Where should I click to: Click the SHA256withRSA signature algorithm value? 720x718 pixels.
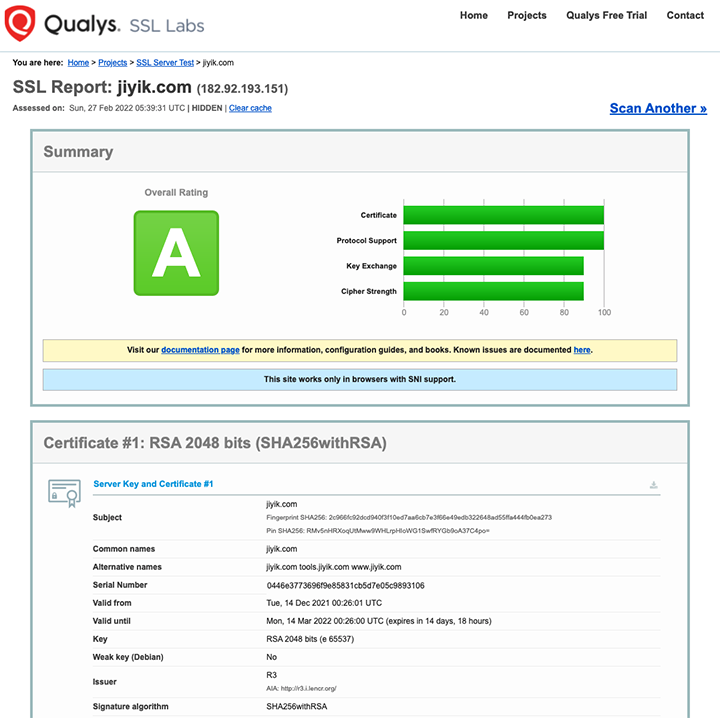pos(297,706)
